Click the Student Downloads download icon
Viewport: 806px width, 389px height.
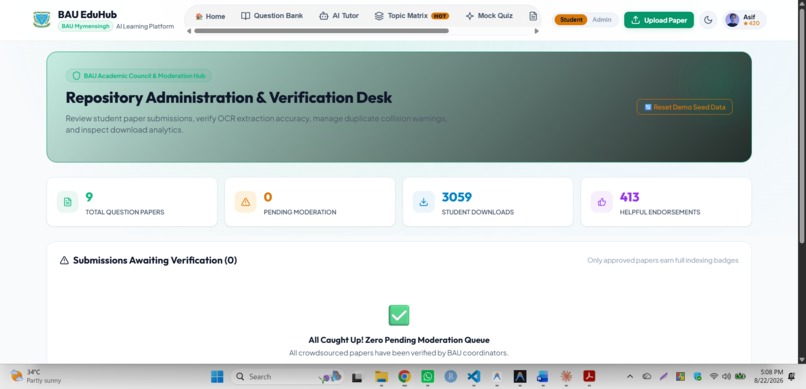[424, 202]
